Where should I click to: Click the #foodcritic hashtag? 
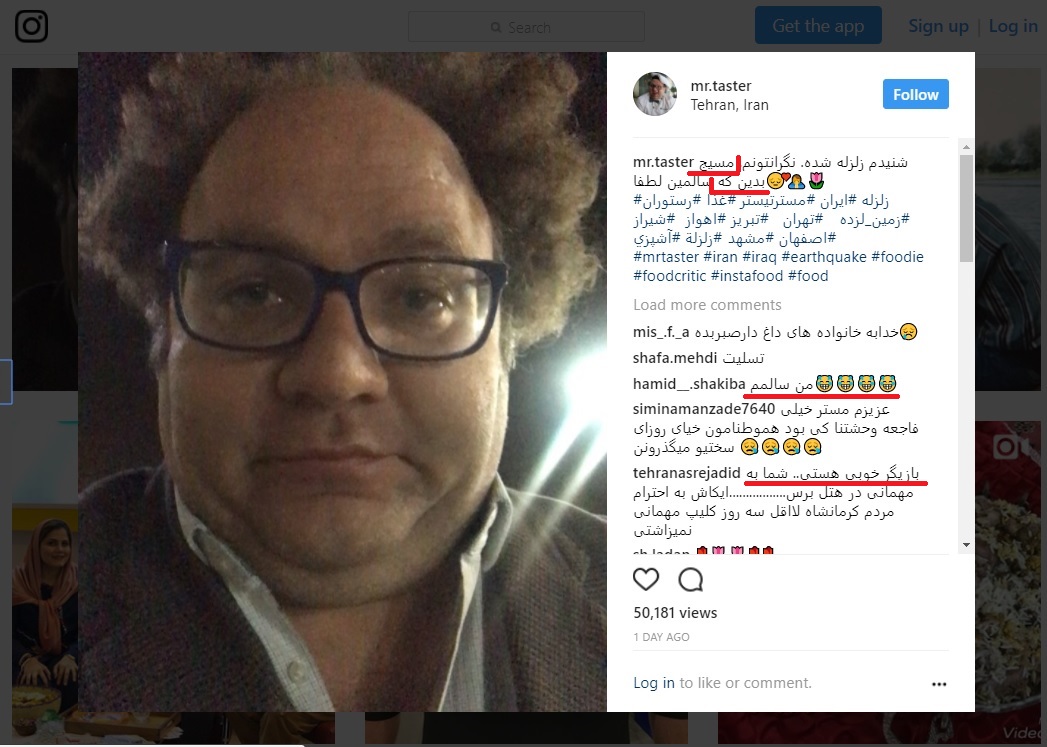click(x=670, y=276)
